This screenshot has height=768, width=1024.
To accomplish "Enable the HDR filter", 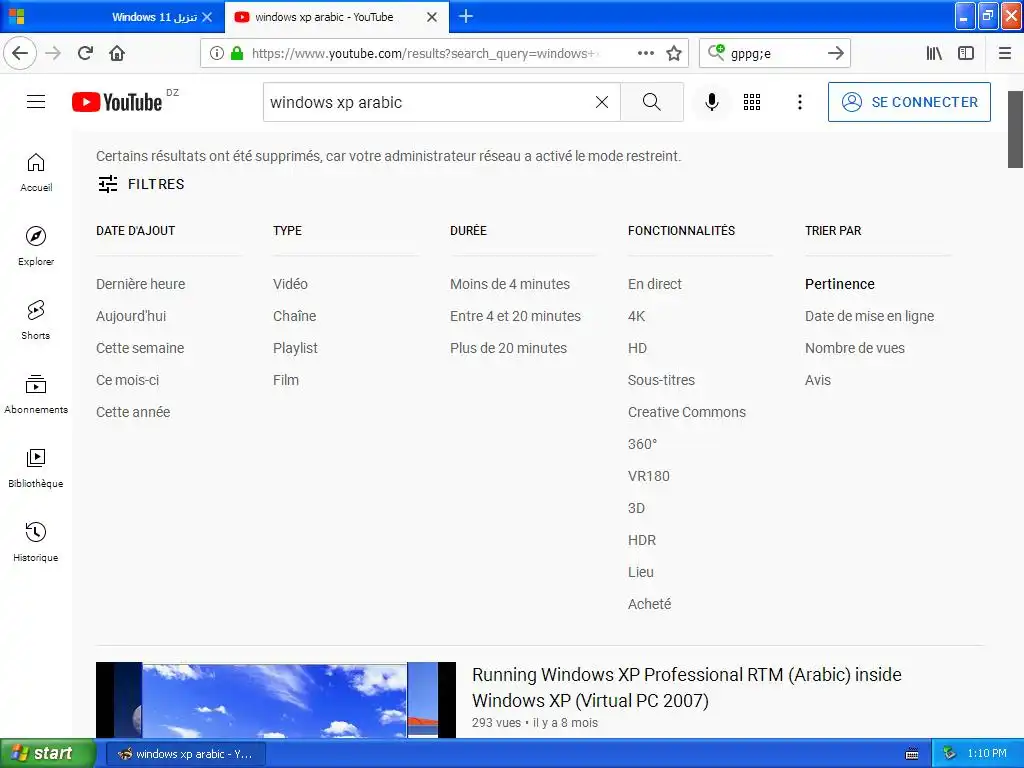I will click(x=641, y=540).
